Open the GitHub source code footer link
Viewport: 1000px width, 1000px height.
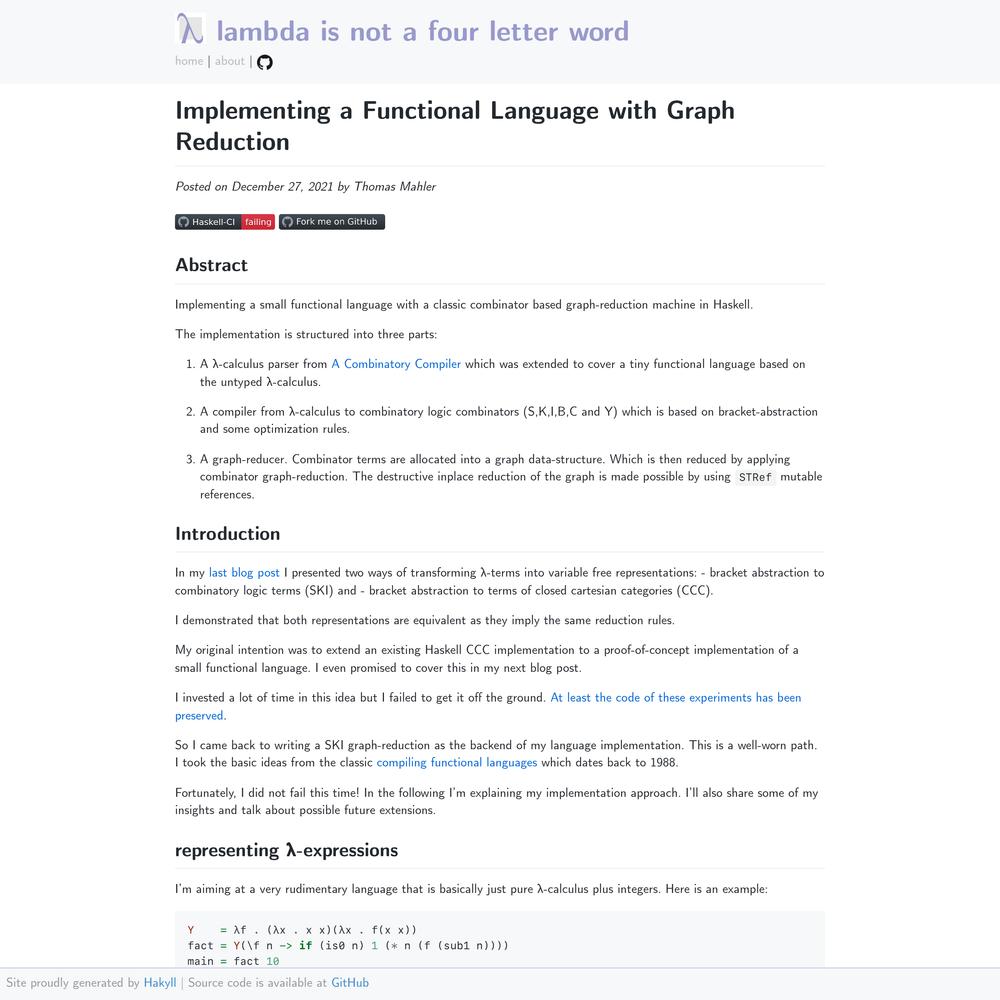[x=349, y=982]
